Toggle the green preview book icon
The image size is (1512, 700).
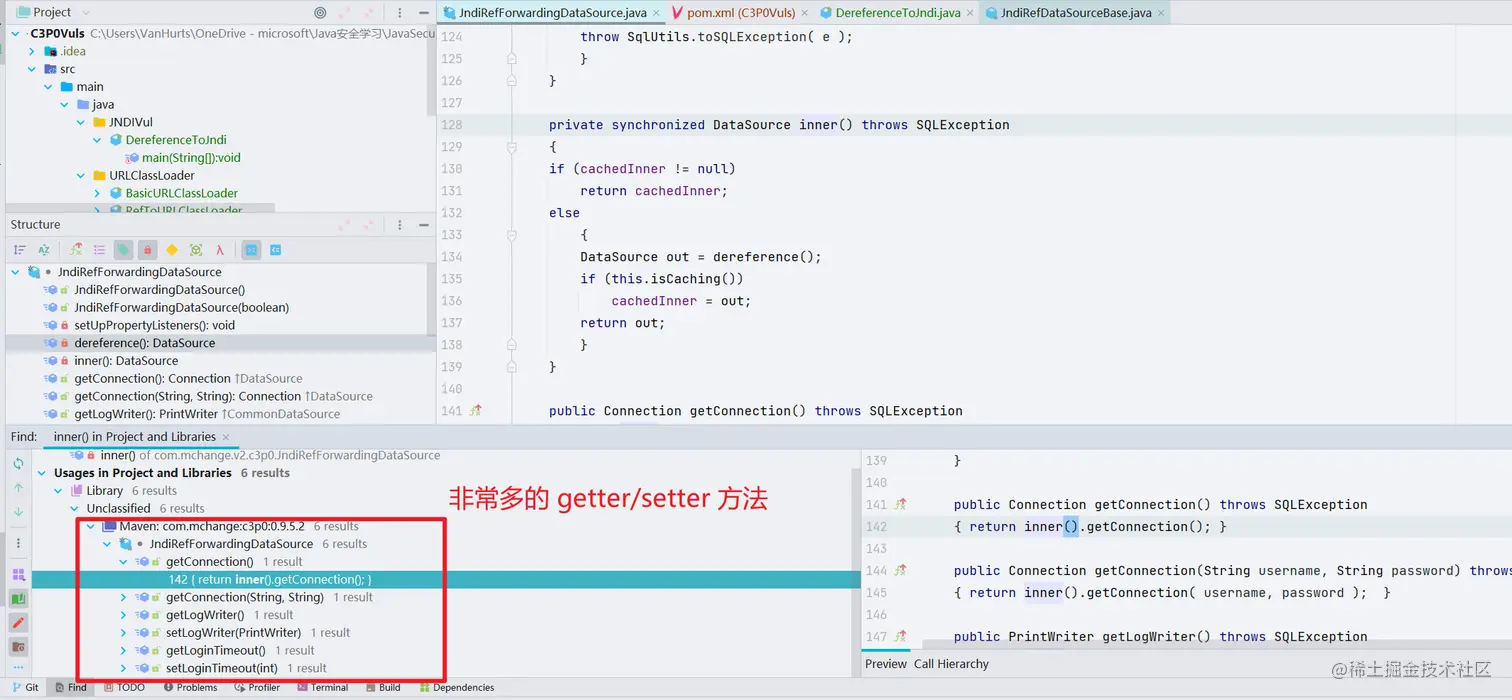[18, 599]
